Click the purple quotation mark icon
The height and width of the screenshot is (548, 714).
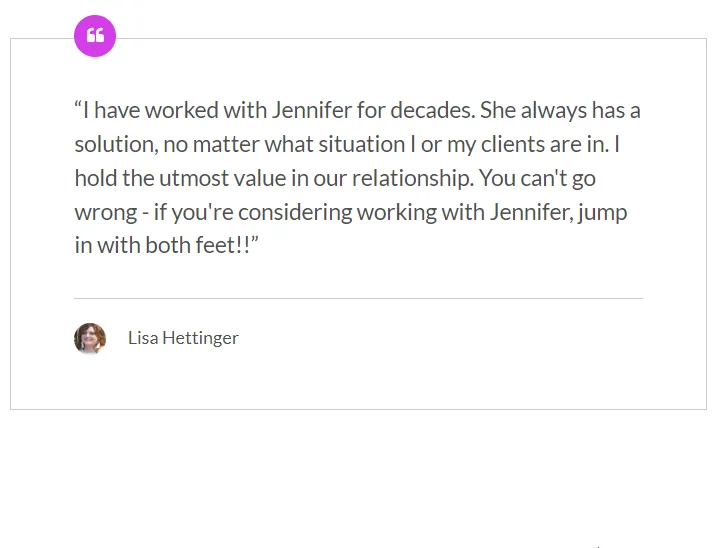pyautogui.click(x=95, y=36)
